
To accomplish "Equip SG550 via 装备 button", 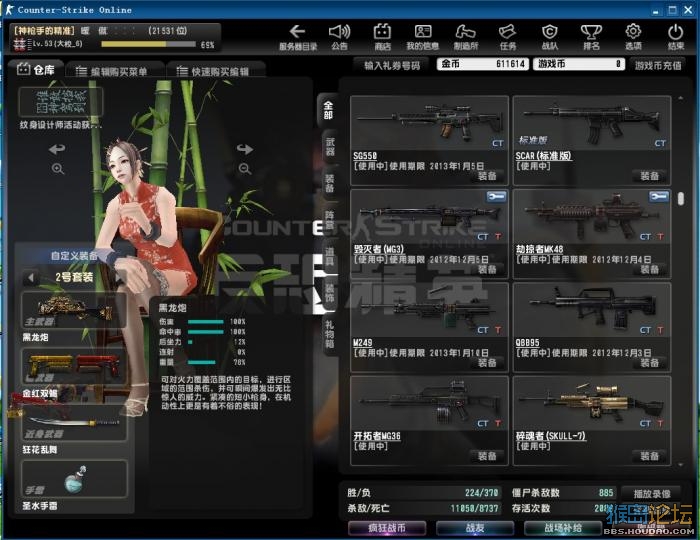I will point(487,176).
